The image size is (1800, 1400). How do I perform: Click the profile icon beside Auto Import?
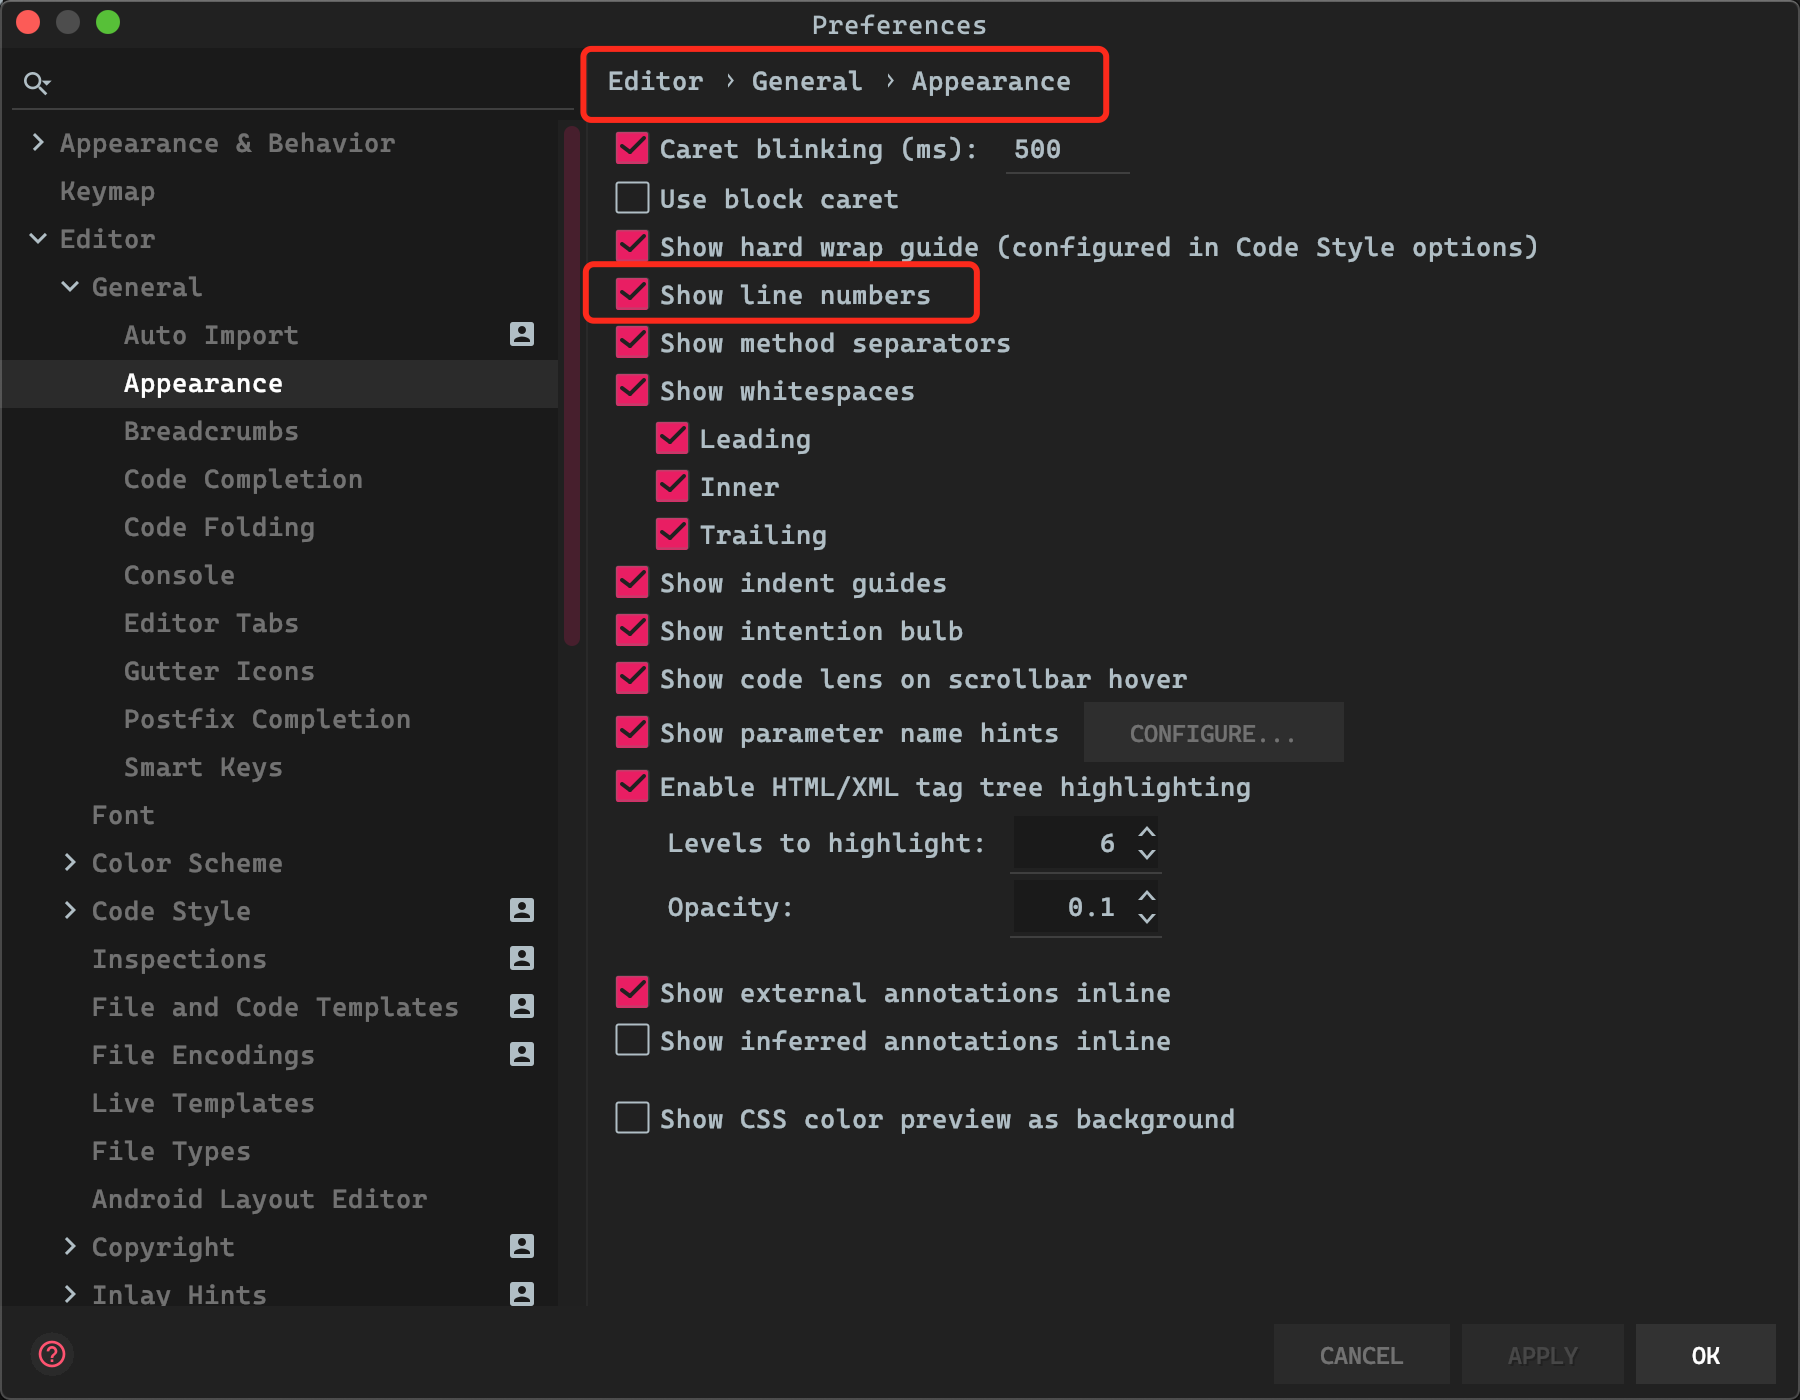[x=522, y=334]
